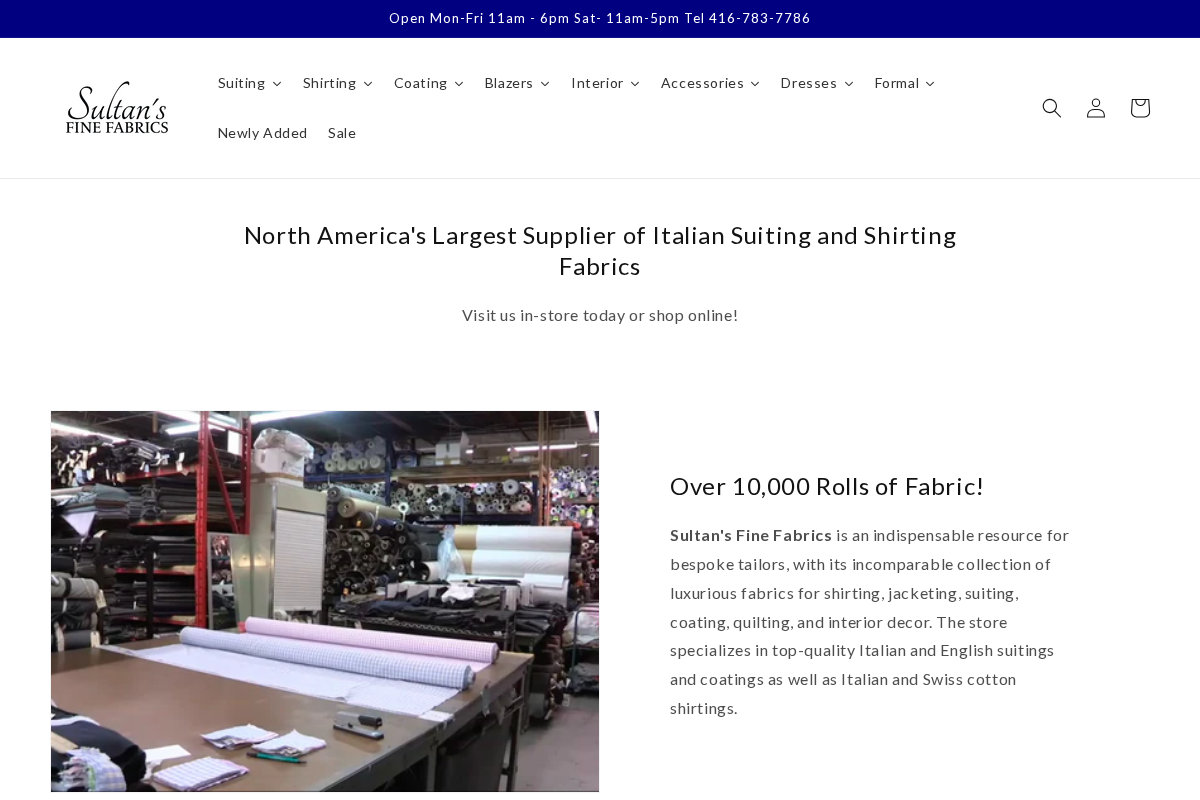Select the Shirting navigation link
Screen dimensions: 1200x800
click(x=330, y=83)
